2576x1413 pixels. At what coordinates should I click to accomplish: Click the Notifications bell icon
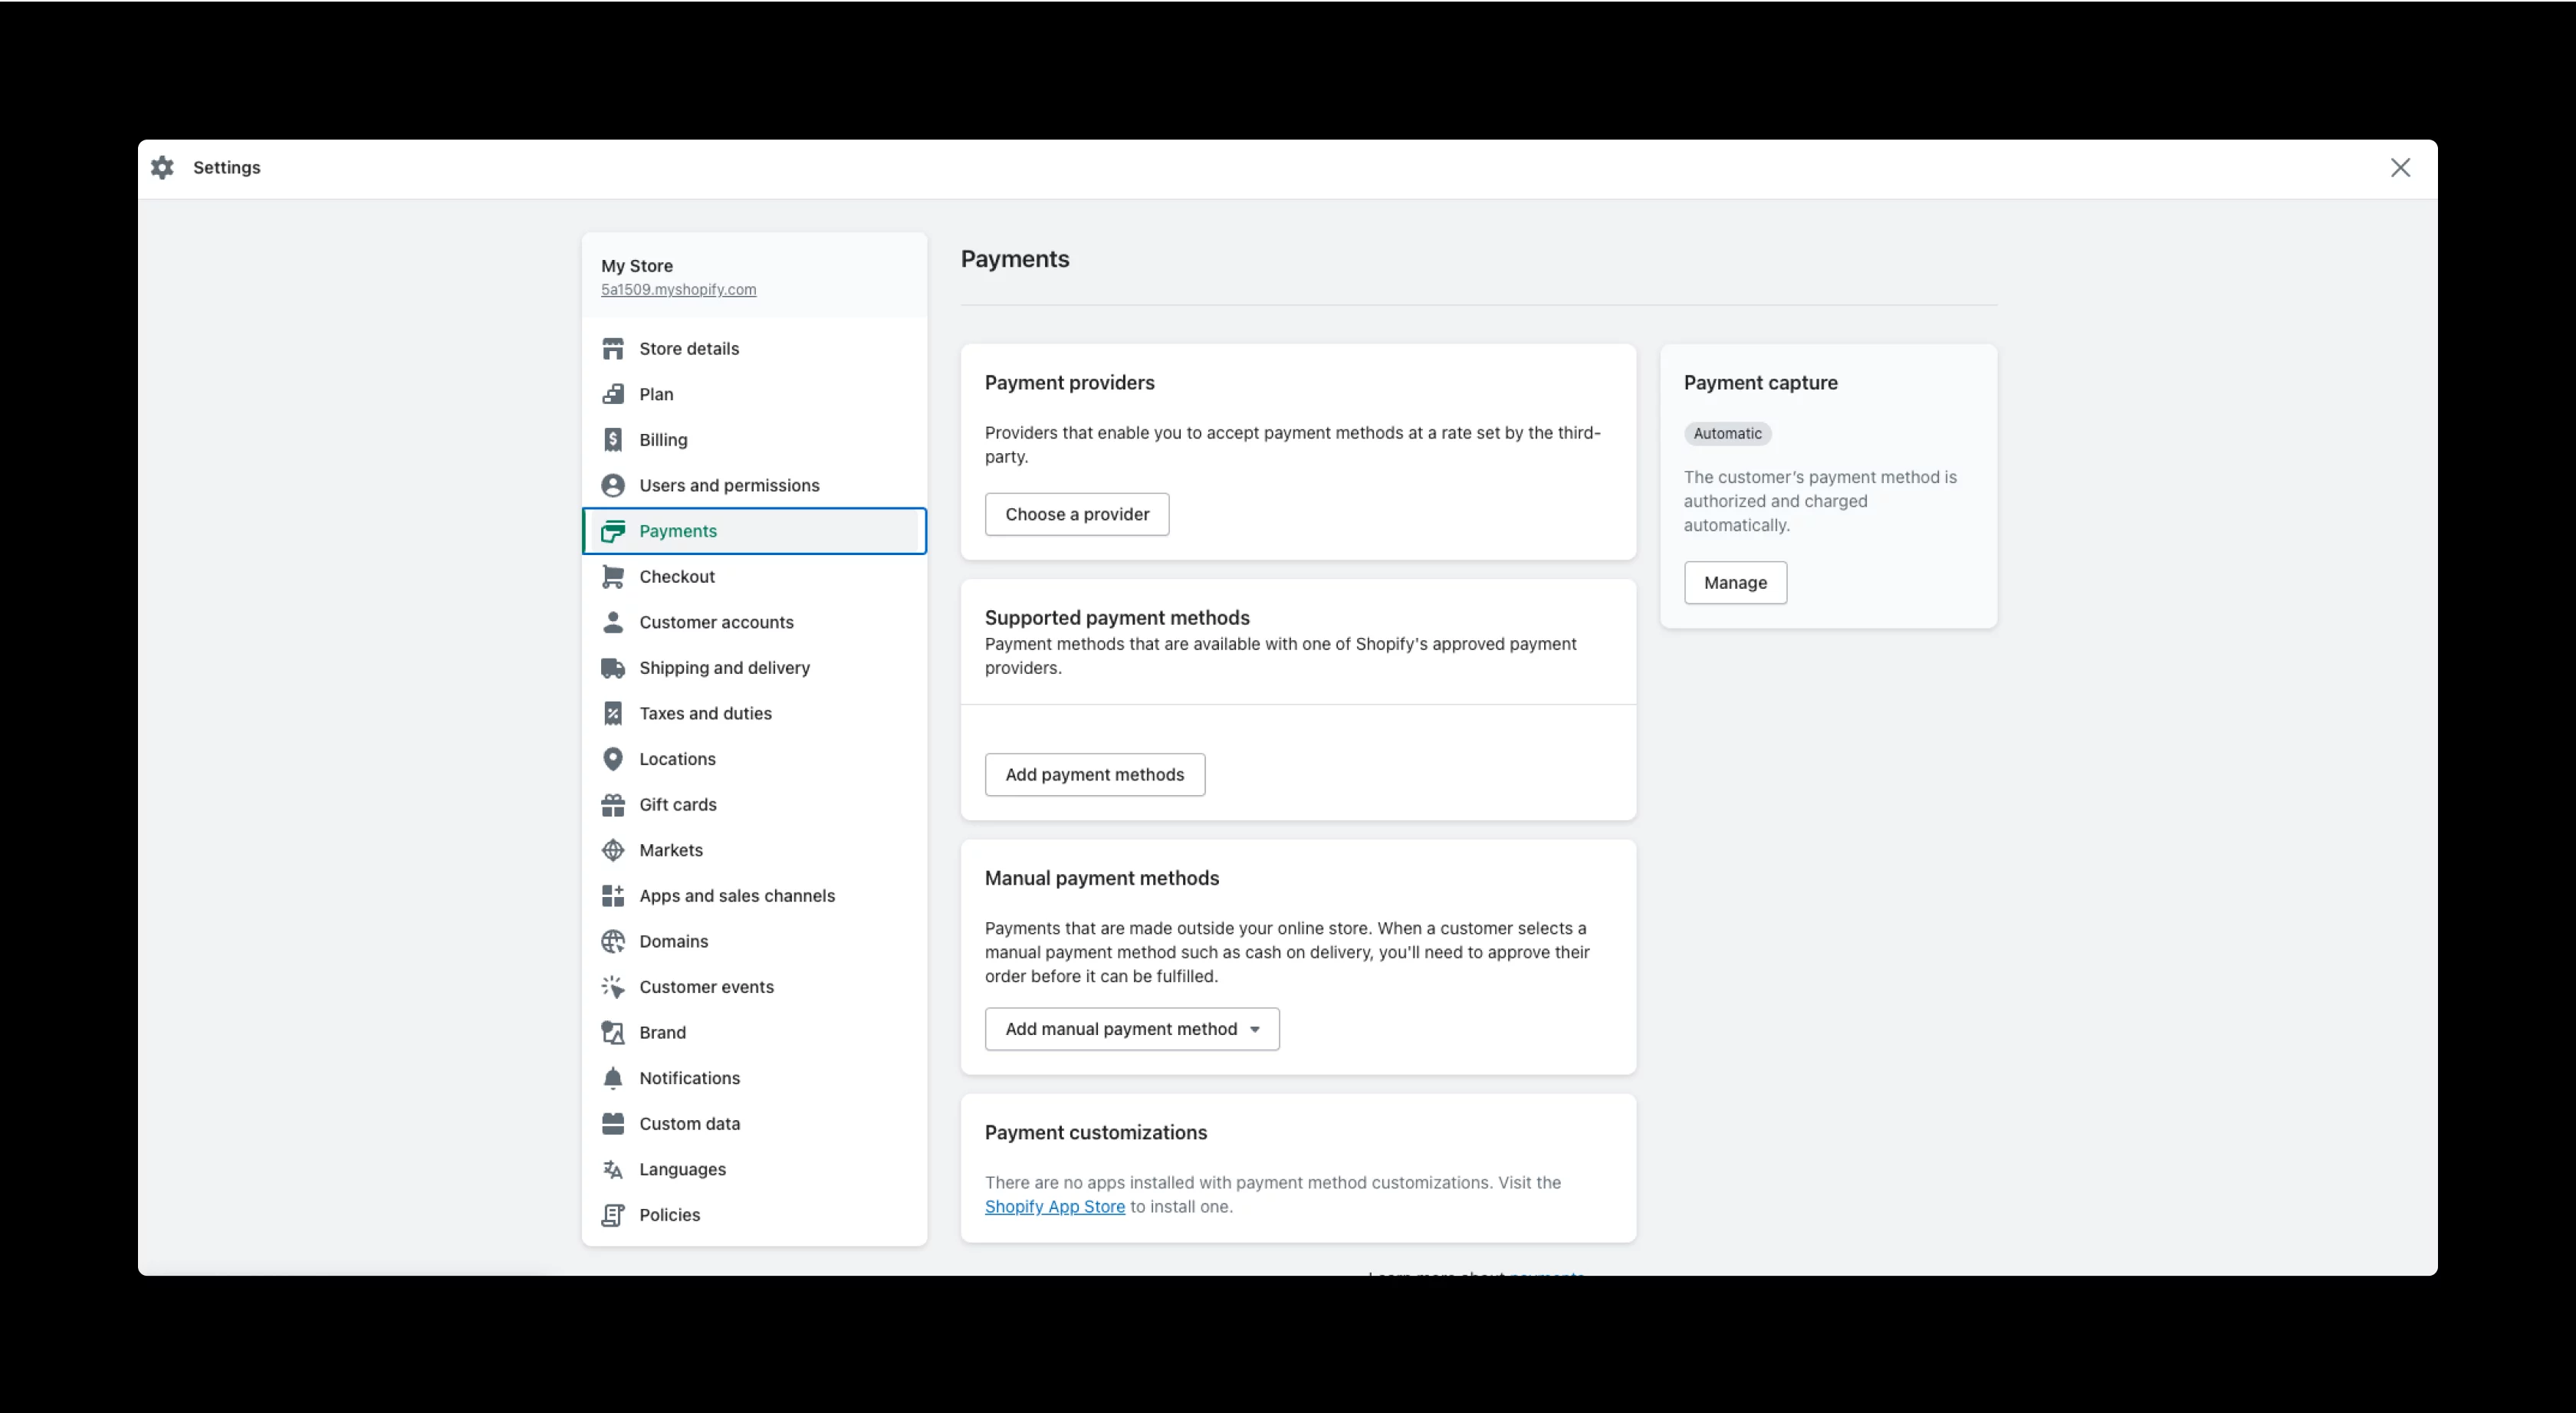click(x=613, y=1078)
